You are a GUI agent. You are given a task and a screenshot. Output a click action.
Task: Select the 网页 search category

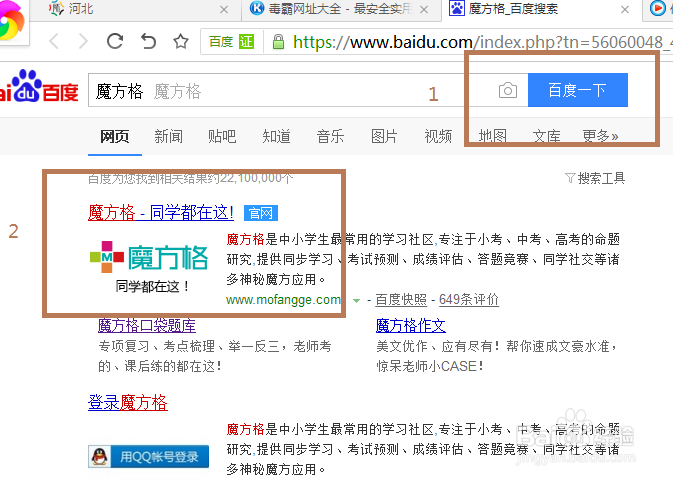pos(115,136)
